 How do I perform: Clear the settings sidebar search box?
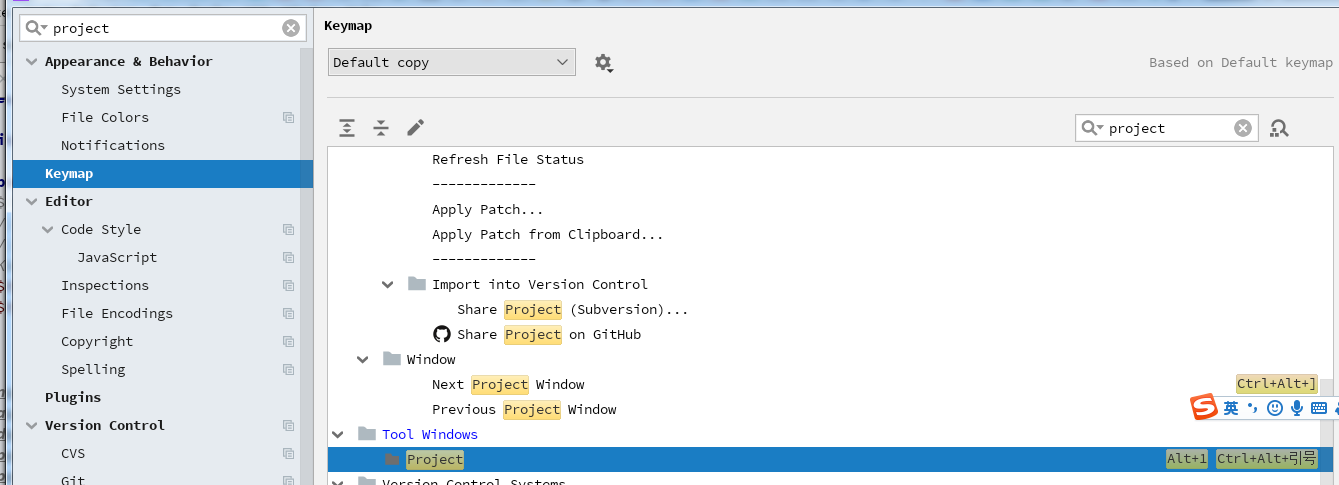coord(291,28)
